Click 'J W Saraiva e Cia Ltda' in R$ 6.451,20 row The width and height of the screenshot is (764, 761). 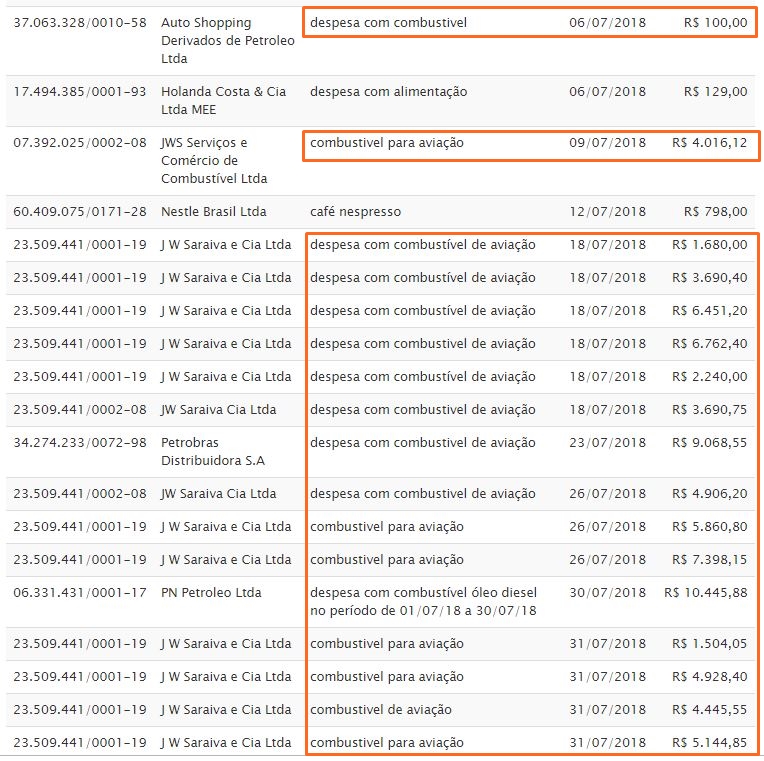pos(226,311)
